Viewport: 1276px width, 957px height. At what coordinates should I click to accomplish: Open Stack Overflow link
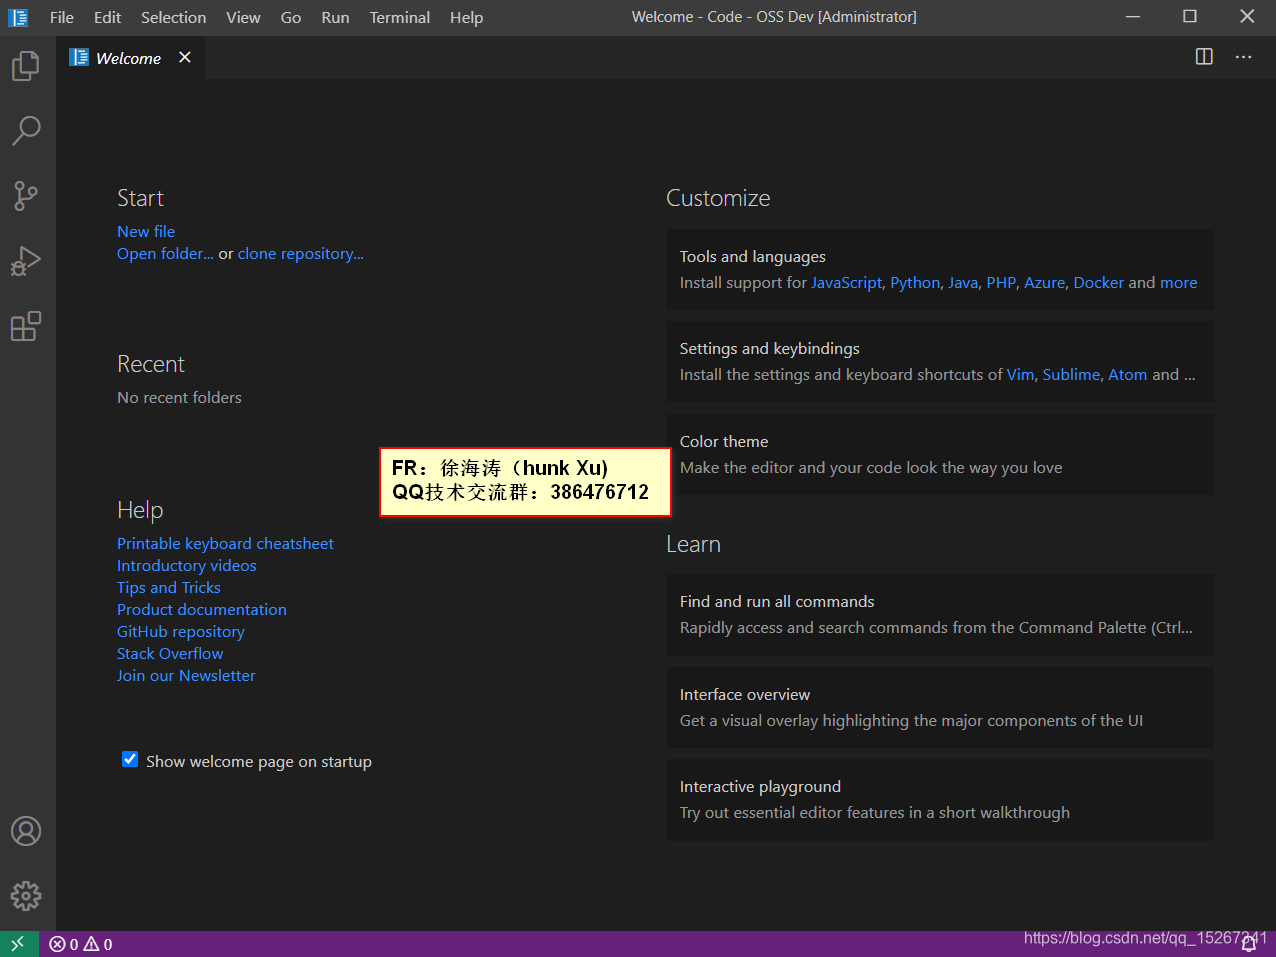pyautogui.click(x=170, y=653)
